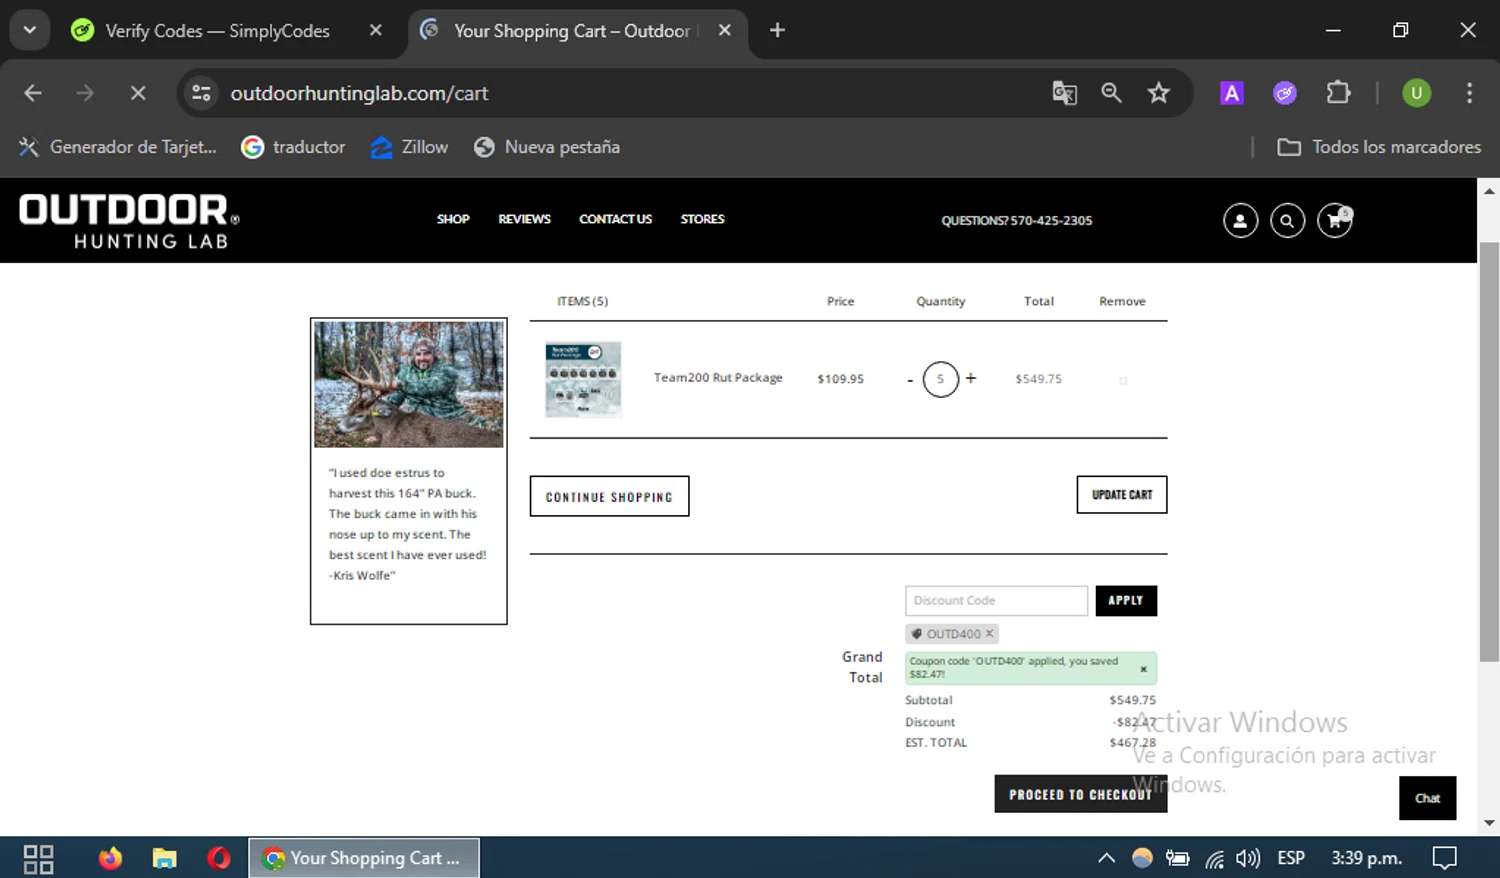This screenshot has width=1500, height=878.
Task: Click Team200 Rut Package thumbnail
Action: 583,379
